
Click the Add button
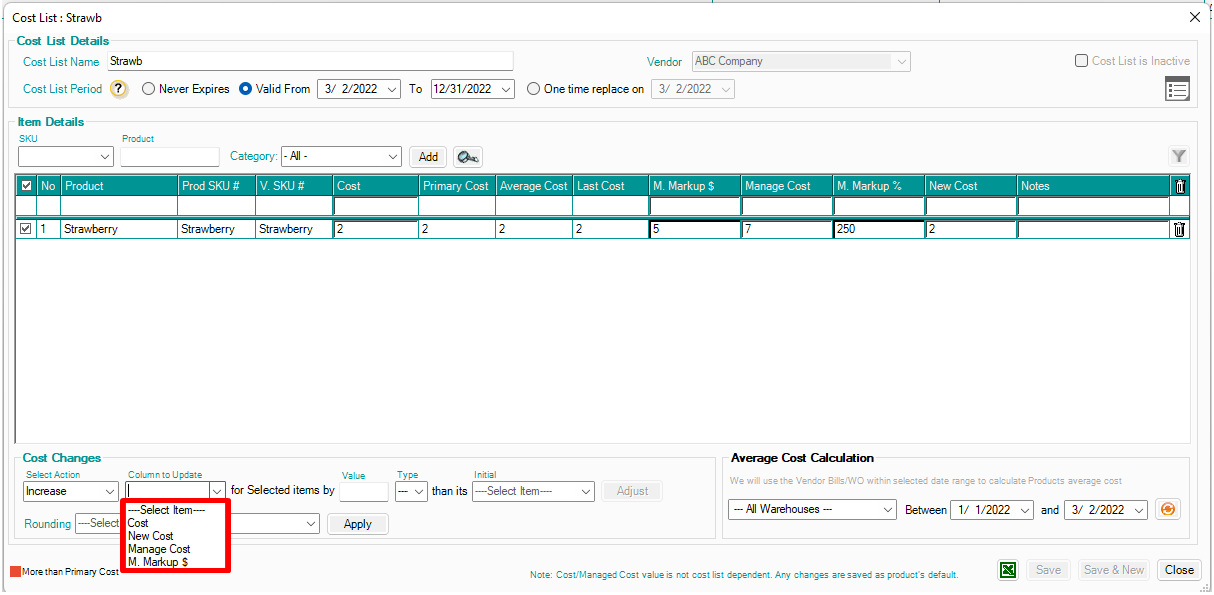pyautogui.click(x=428, y=157)
